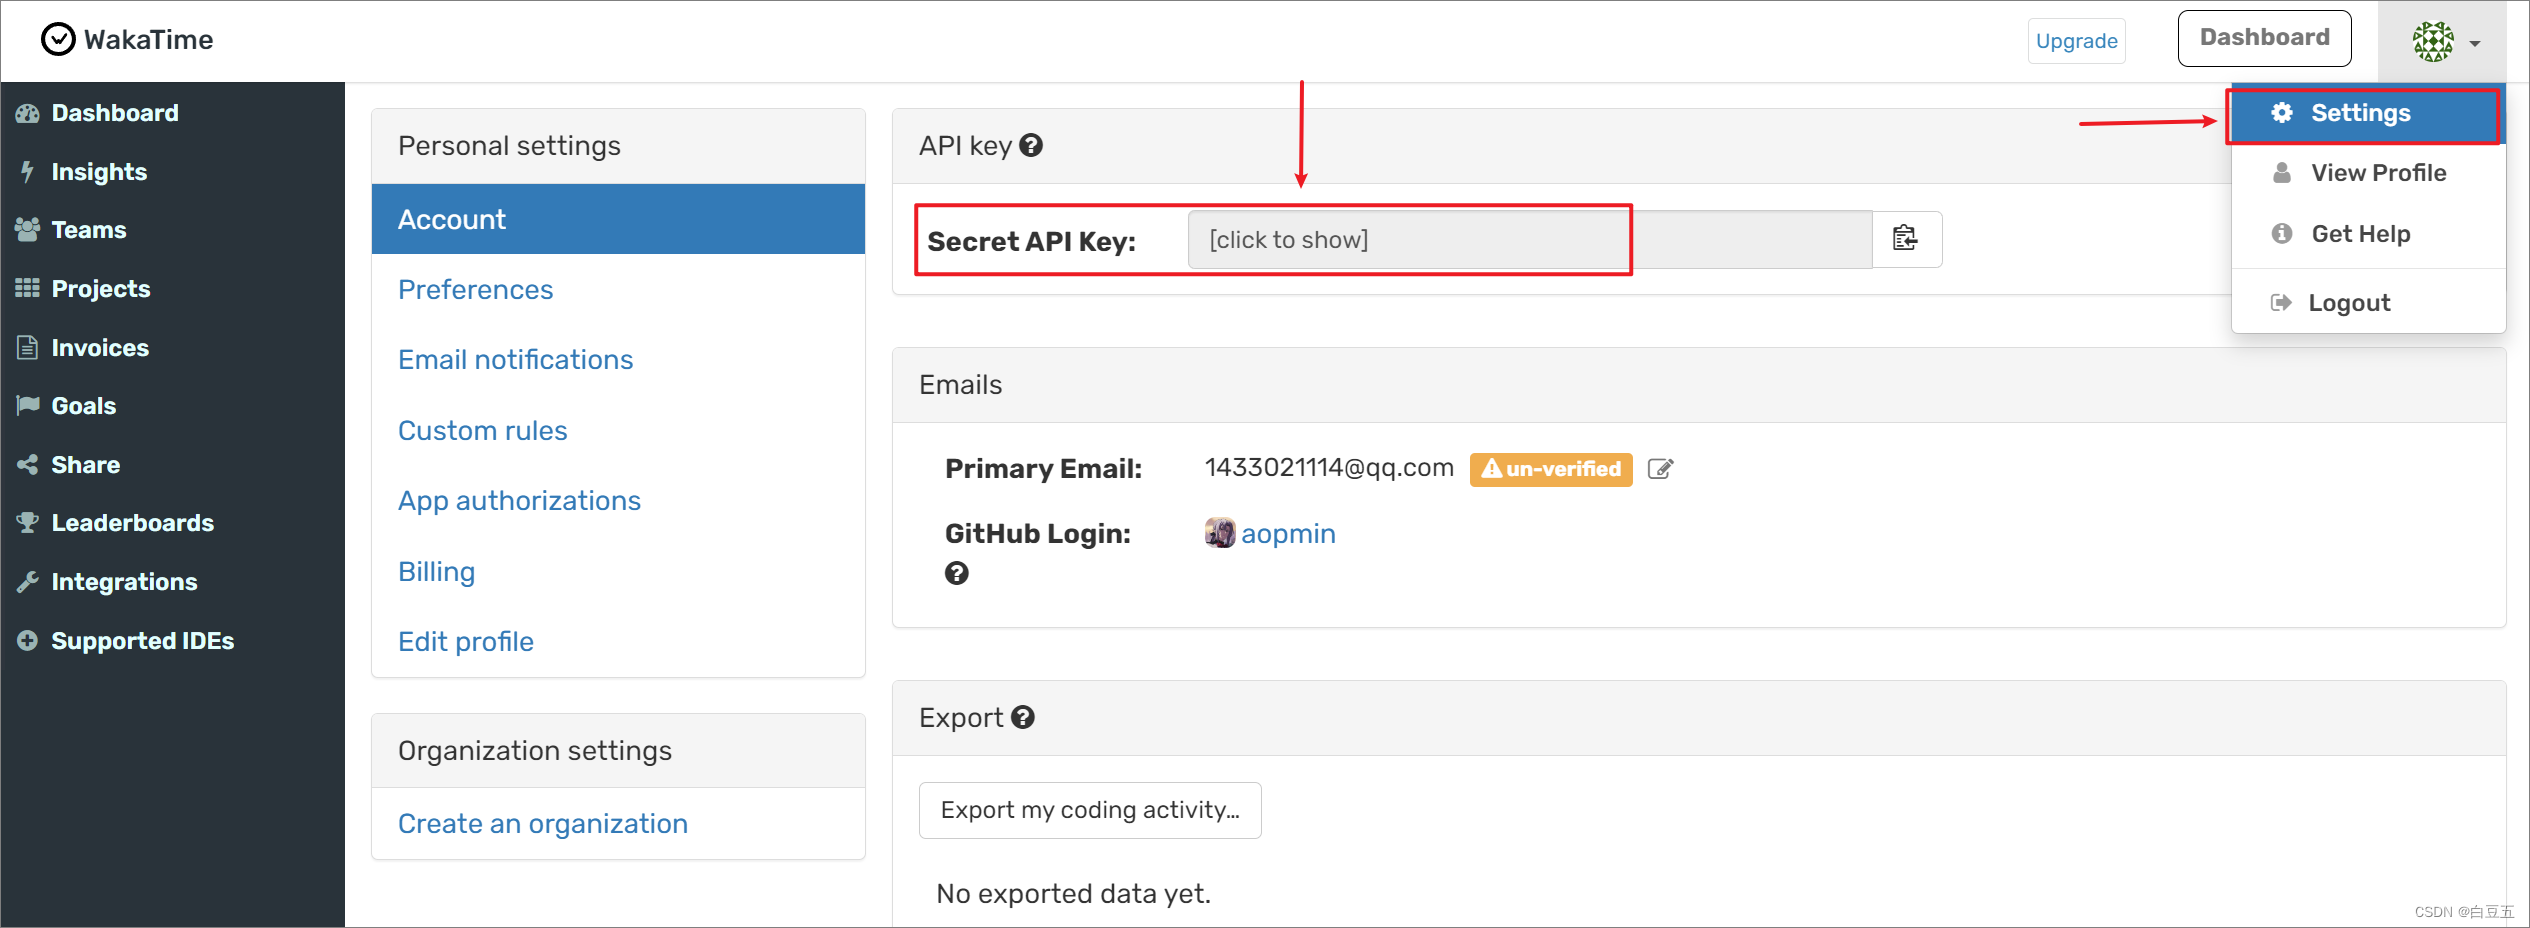
Task: Click the Supported IDEs plus icon
Action: [27, 641]
